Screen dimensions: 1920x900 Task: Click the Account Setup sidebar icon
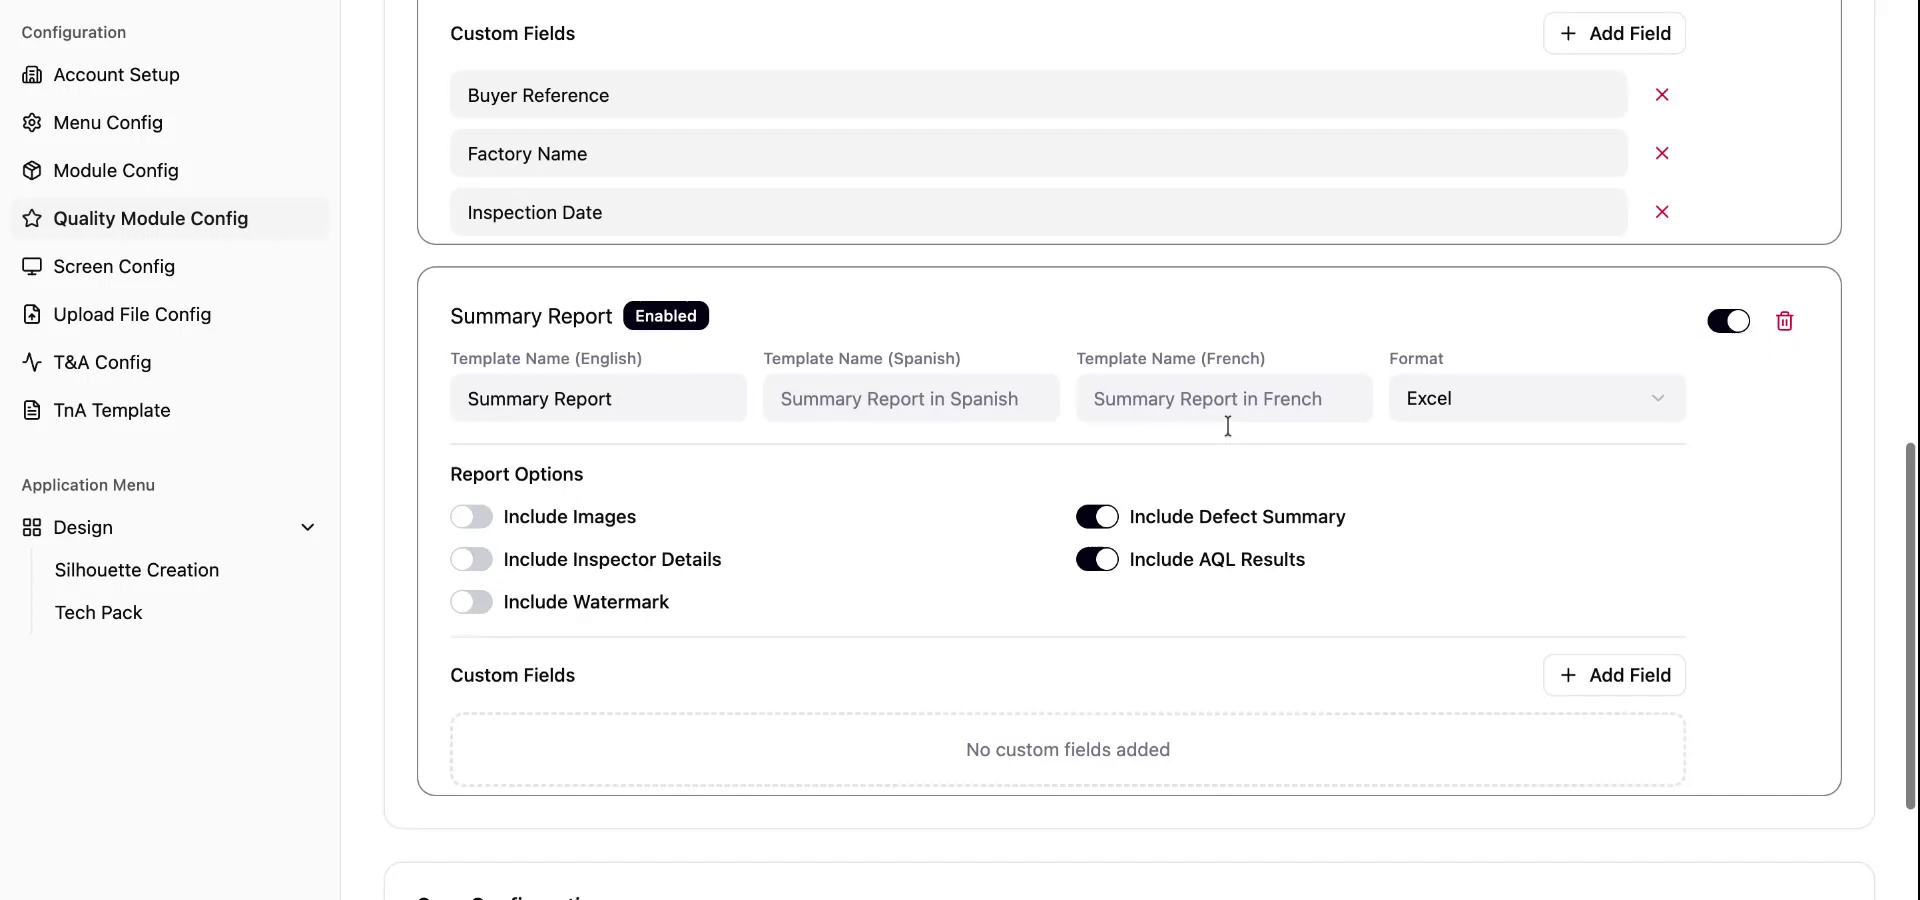32,75
